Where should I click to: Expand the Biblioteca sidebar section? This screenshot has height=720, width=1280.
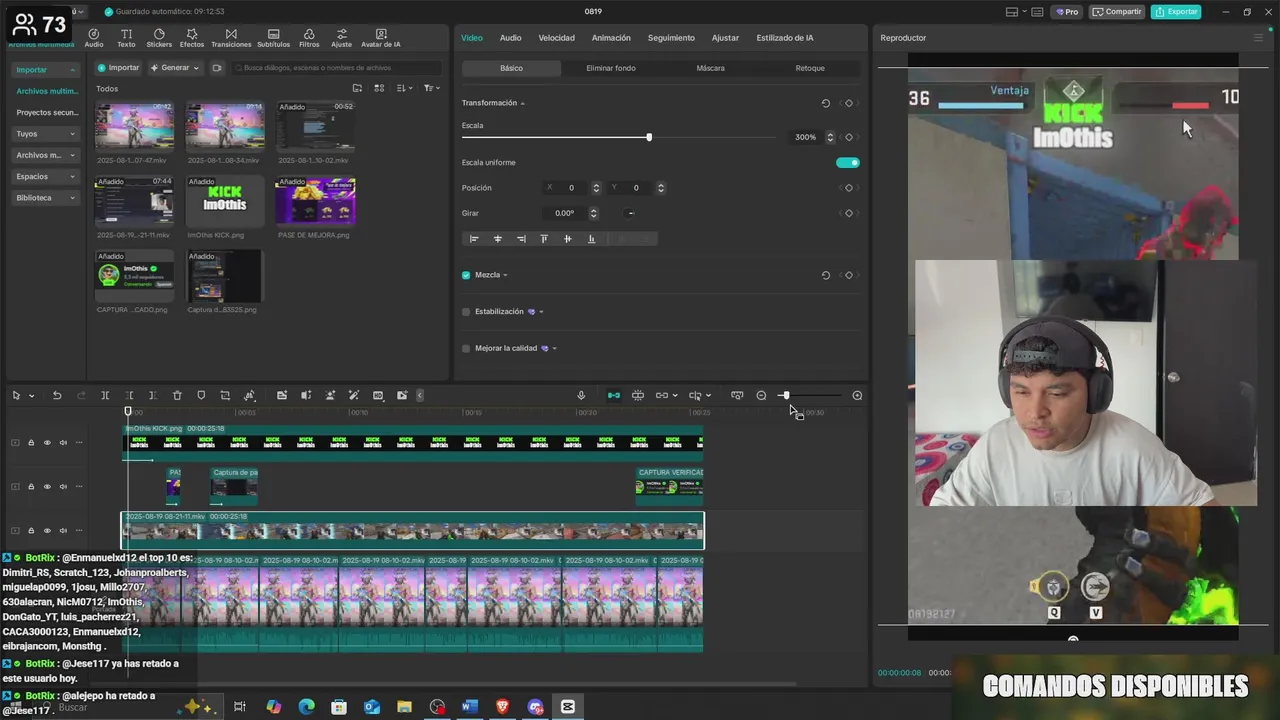tap(73, 198)
